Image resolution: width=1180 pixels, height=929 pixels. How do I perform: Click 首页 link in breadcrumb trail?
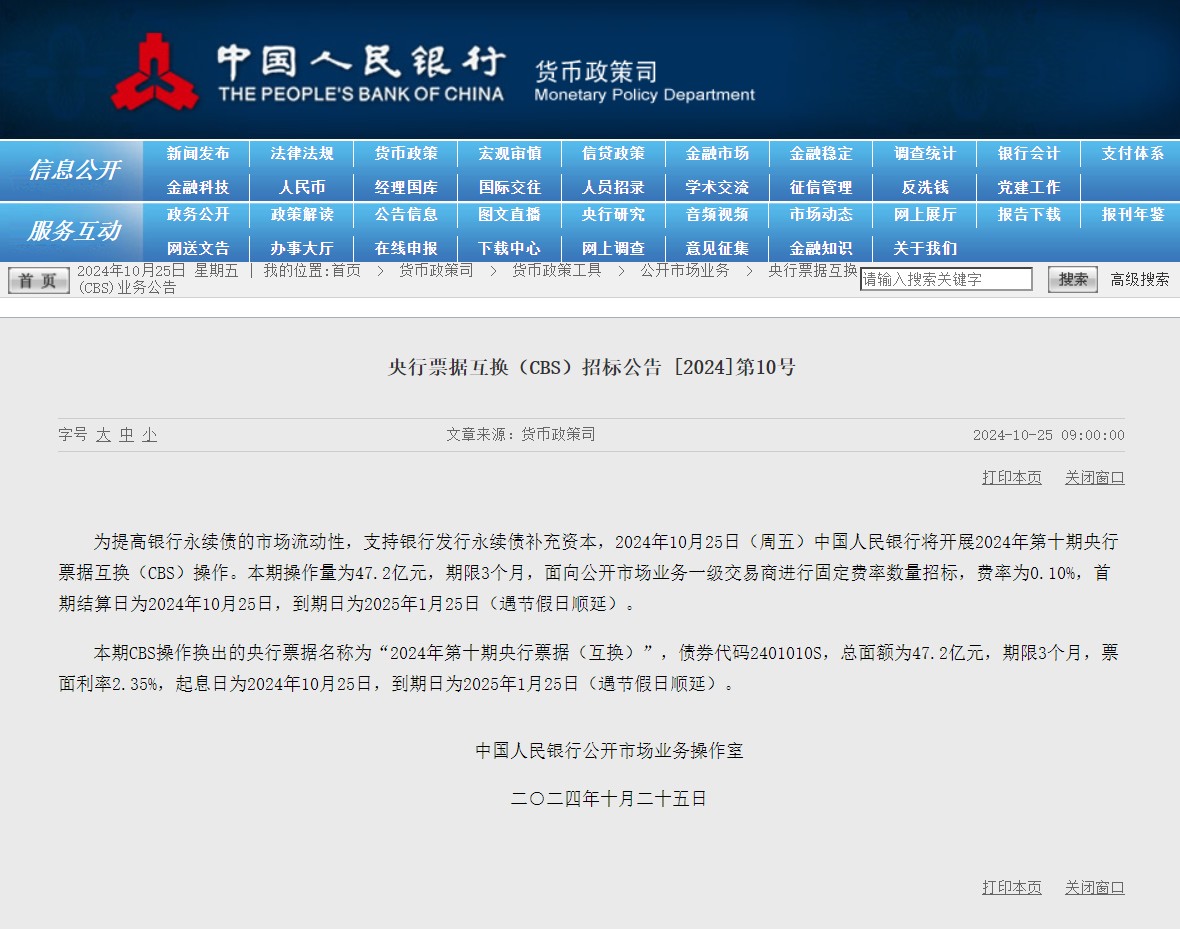point(346,270)
